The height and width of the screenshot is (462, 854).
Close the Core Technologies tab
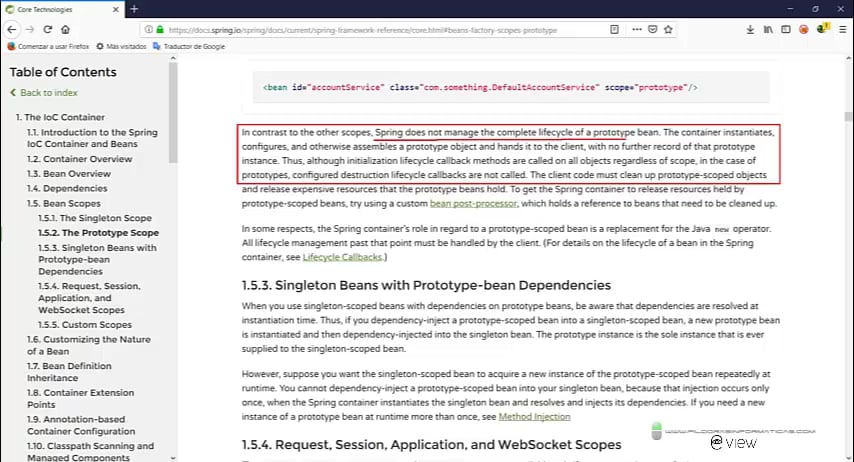tap(115, 9)
